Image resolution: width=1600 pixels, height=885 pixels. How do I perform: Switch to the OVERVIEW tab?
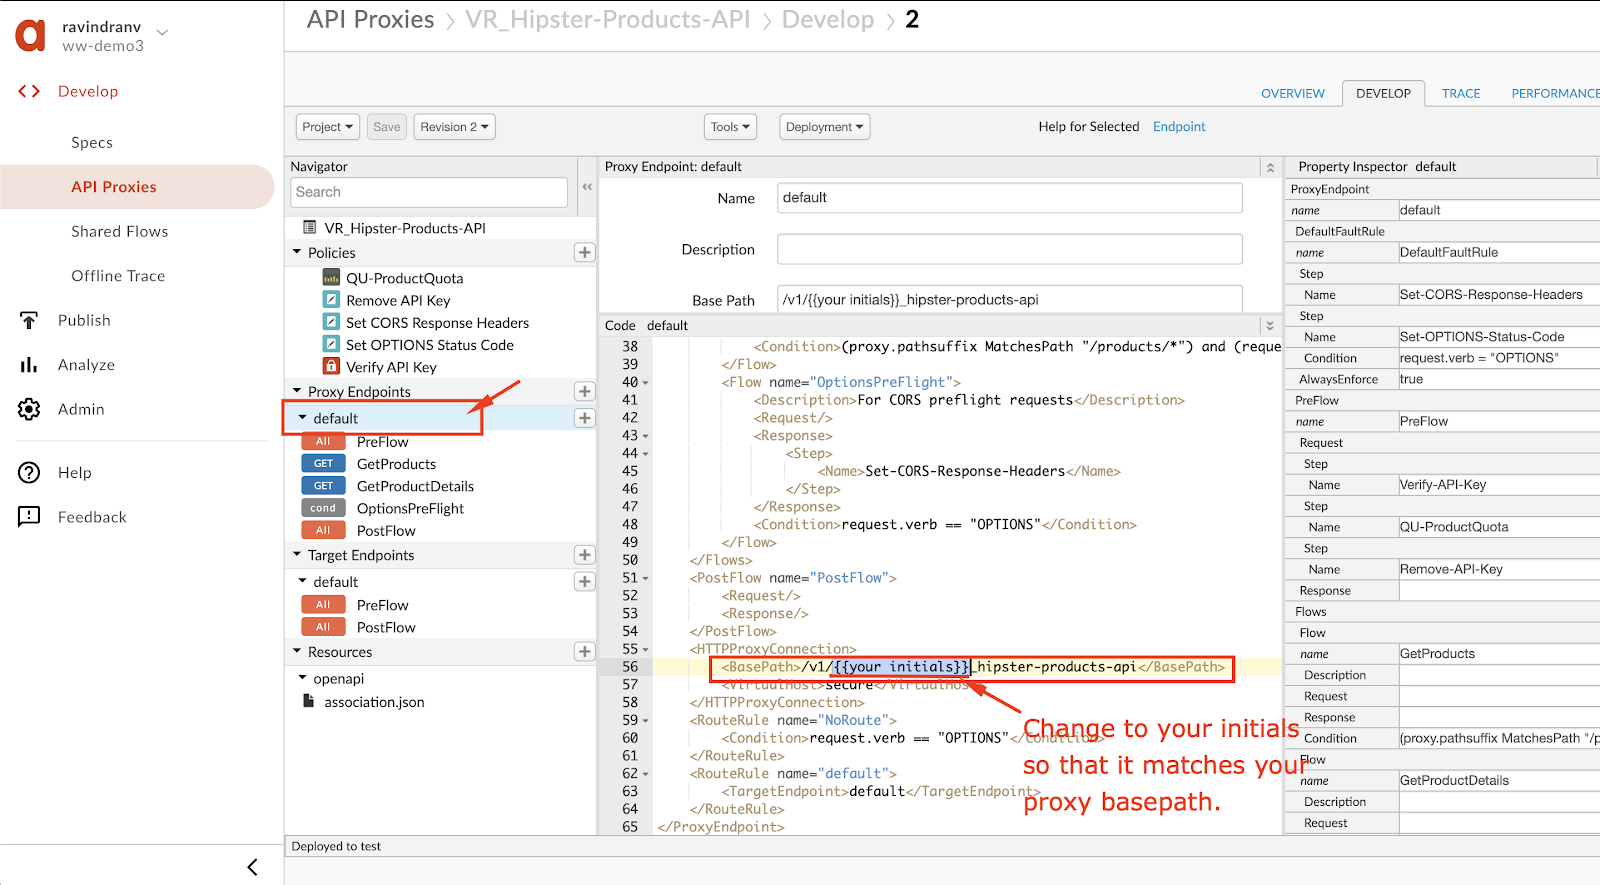tap(1293, 93)
